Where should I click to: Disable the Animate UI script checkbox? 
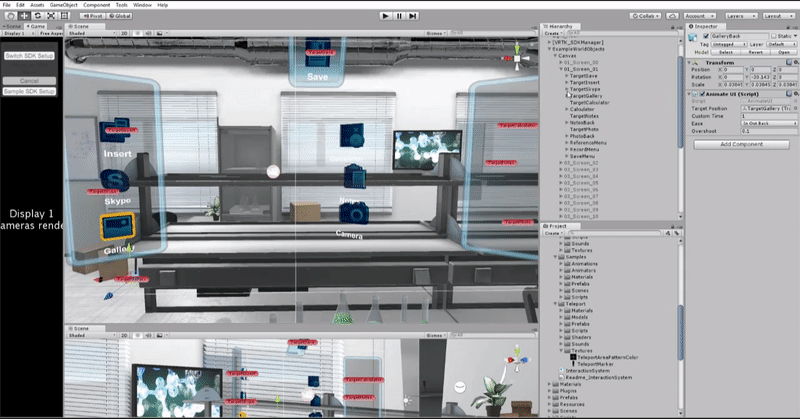702,94
